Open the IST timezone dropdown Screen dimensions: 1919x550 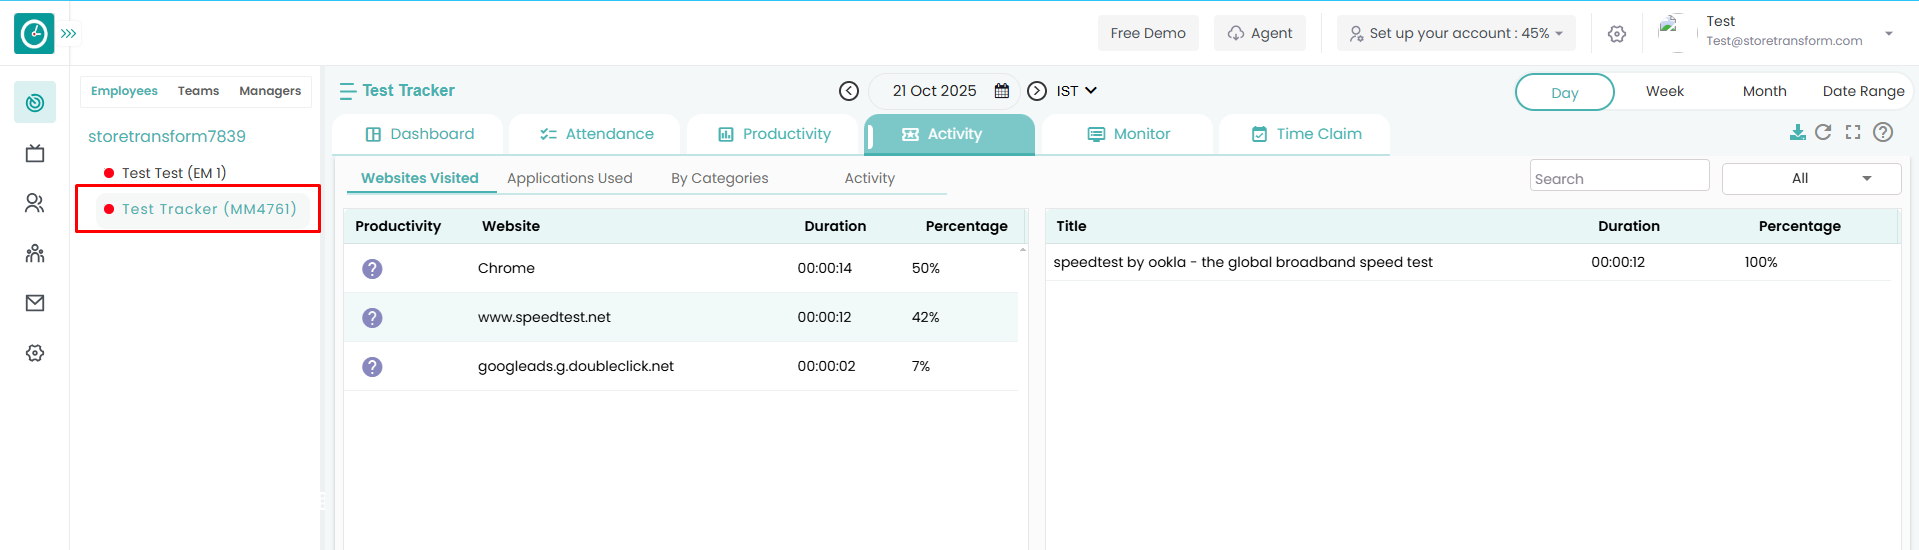(1077, 91)
